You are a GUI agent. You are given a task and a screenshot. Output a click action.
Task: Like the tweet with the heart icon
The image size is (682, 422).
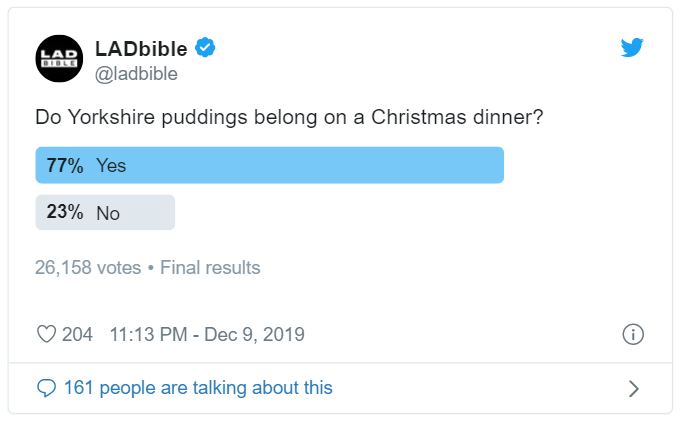(x=46, y=334)
